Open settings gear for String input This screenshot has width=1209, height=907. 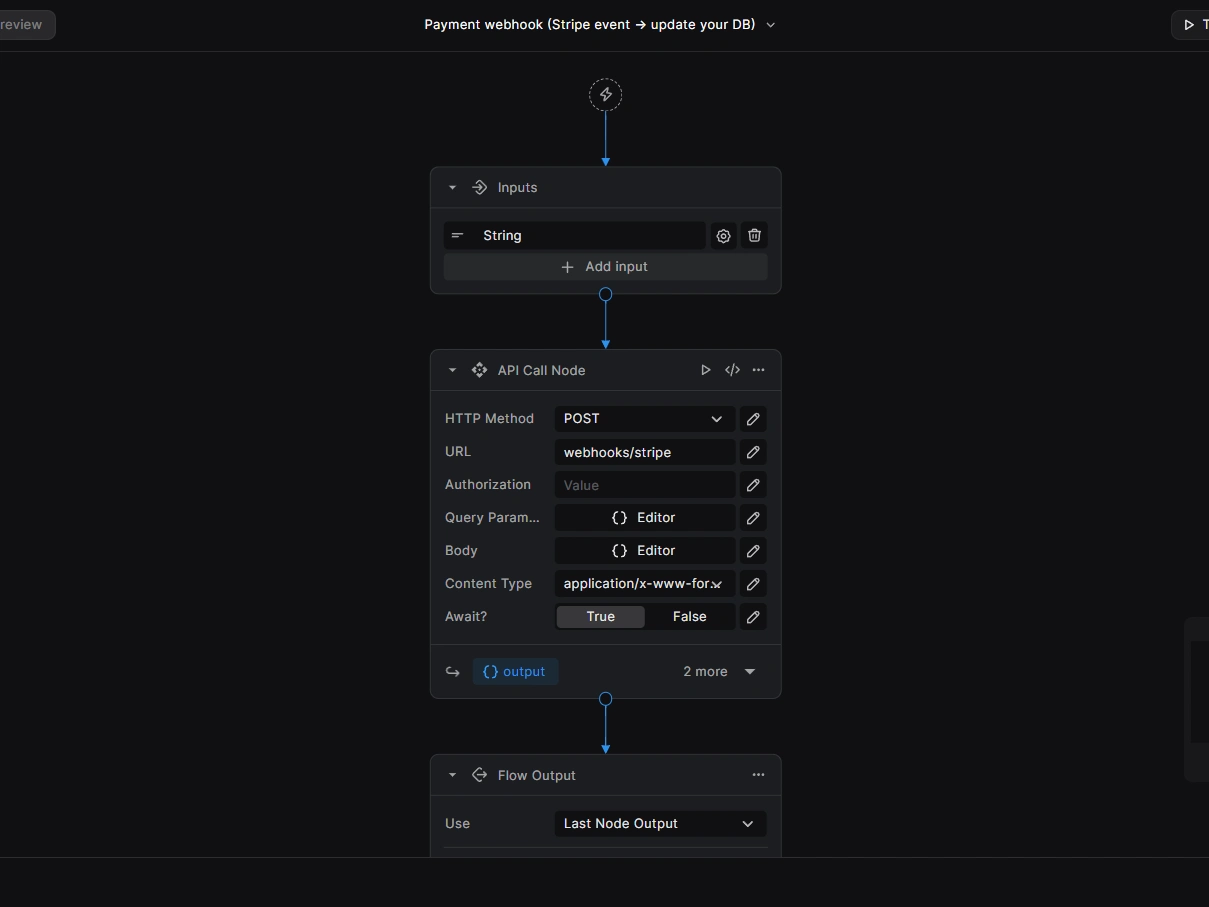[x=723, y=236]
